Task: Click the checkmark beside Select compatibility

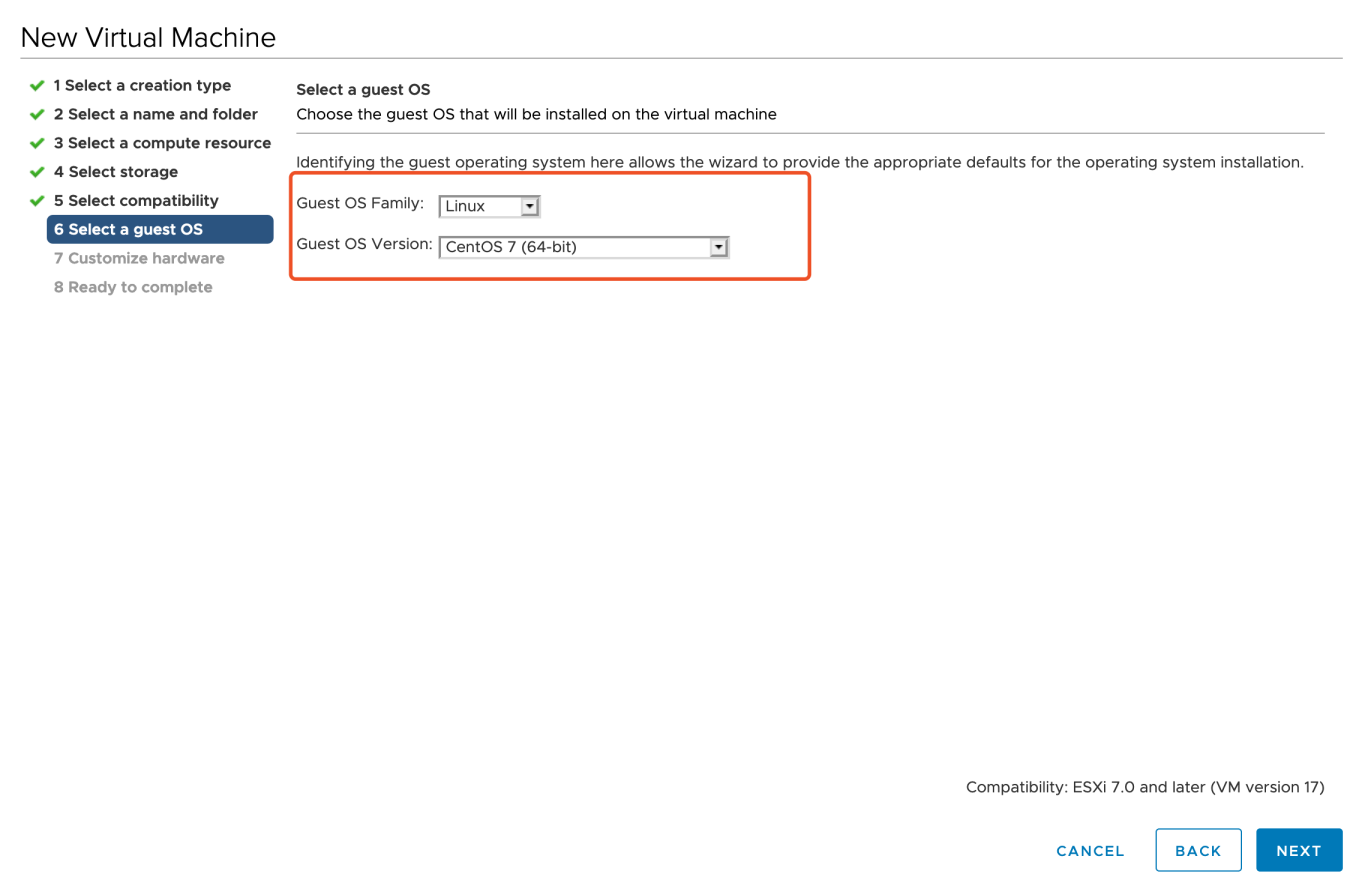Action: pyautogui.click(x=38, y=200)
